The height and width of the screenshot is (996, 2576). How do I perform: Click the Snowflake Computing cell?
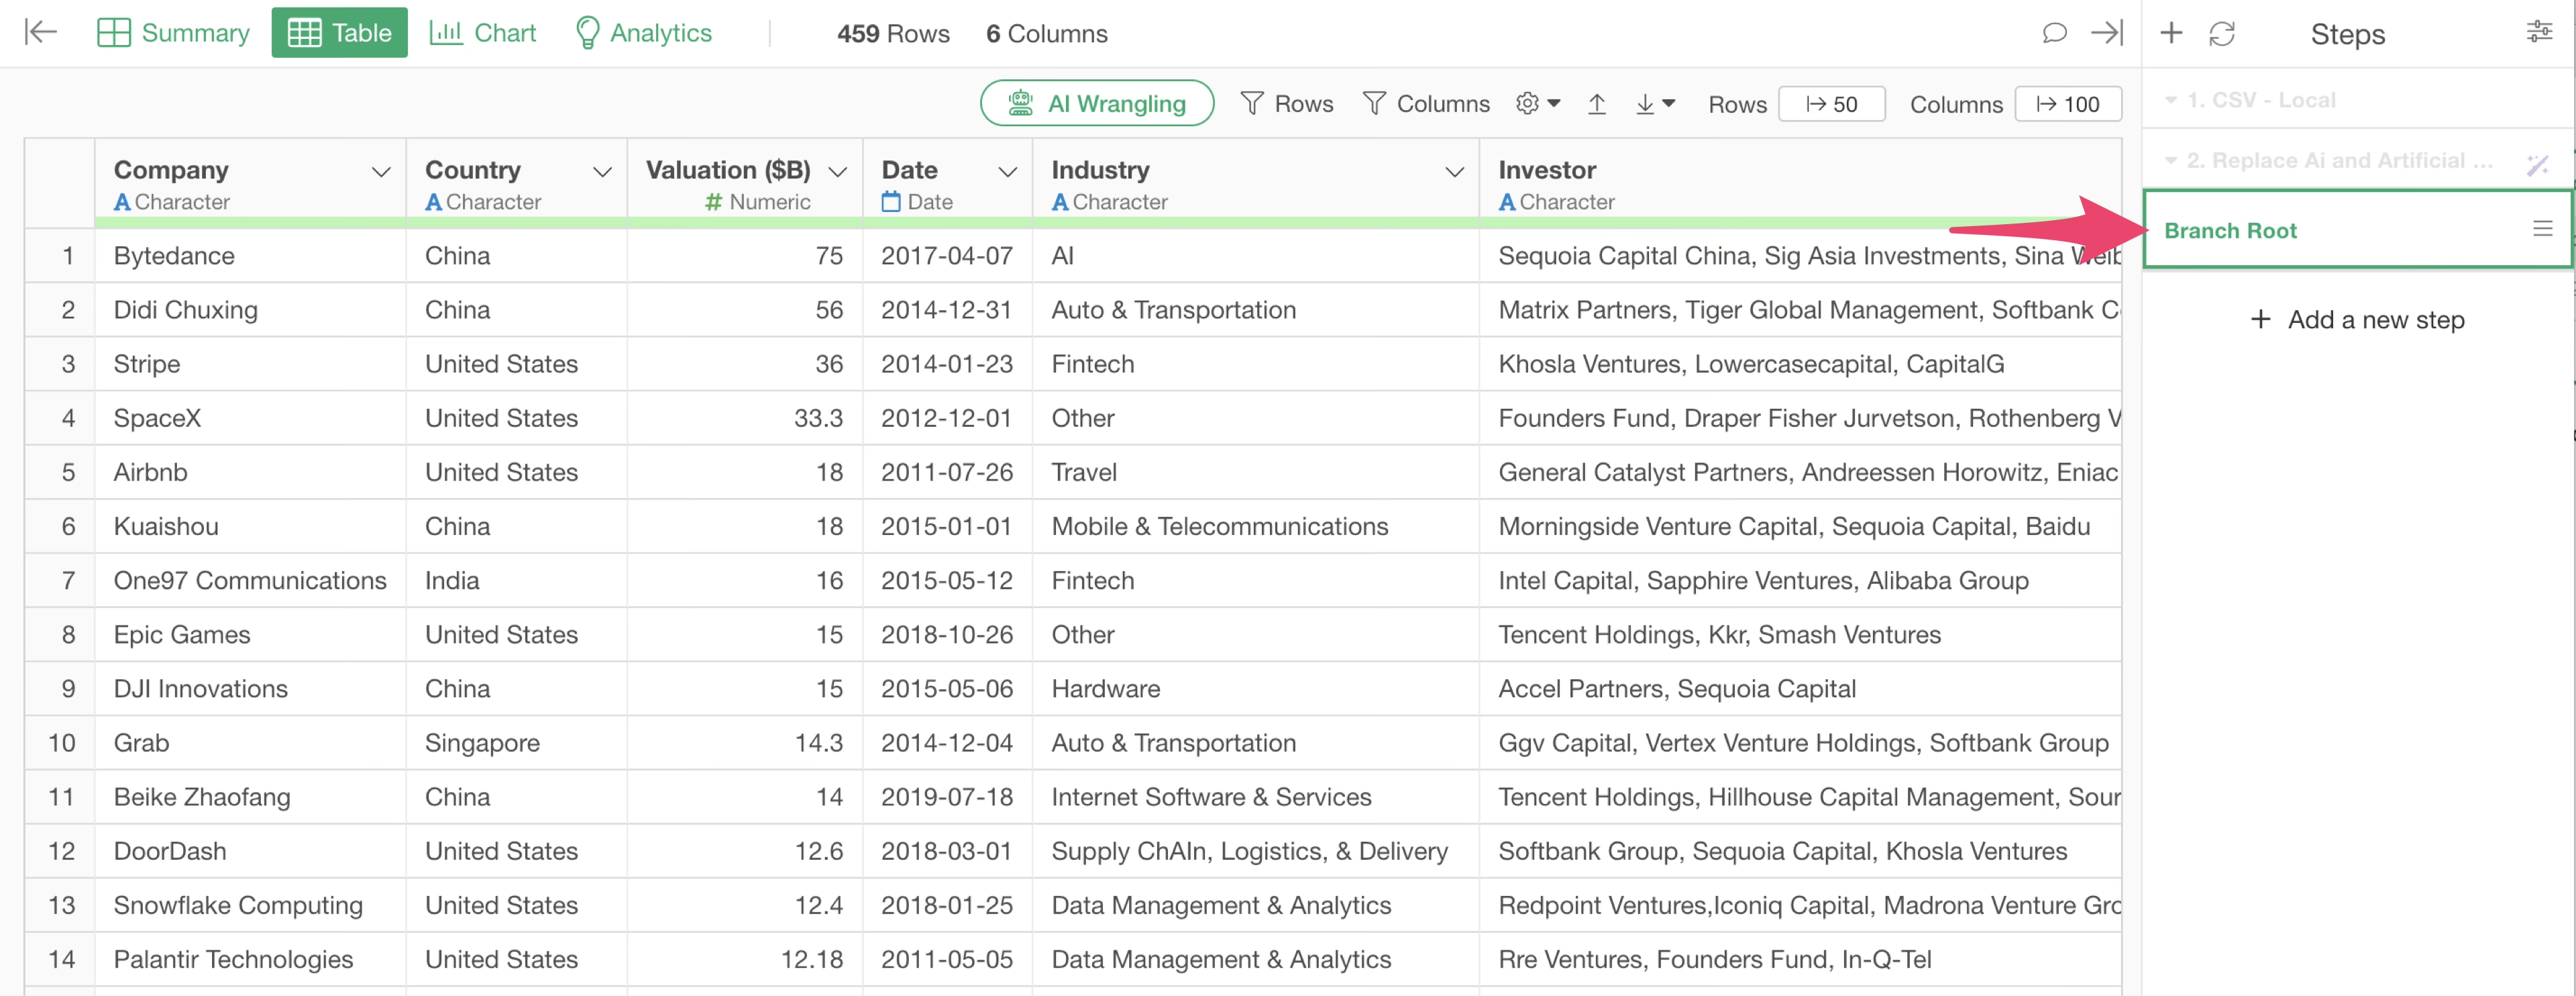250,905
